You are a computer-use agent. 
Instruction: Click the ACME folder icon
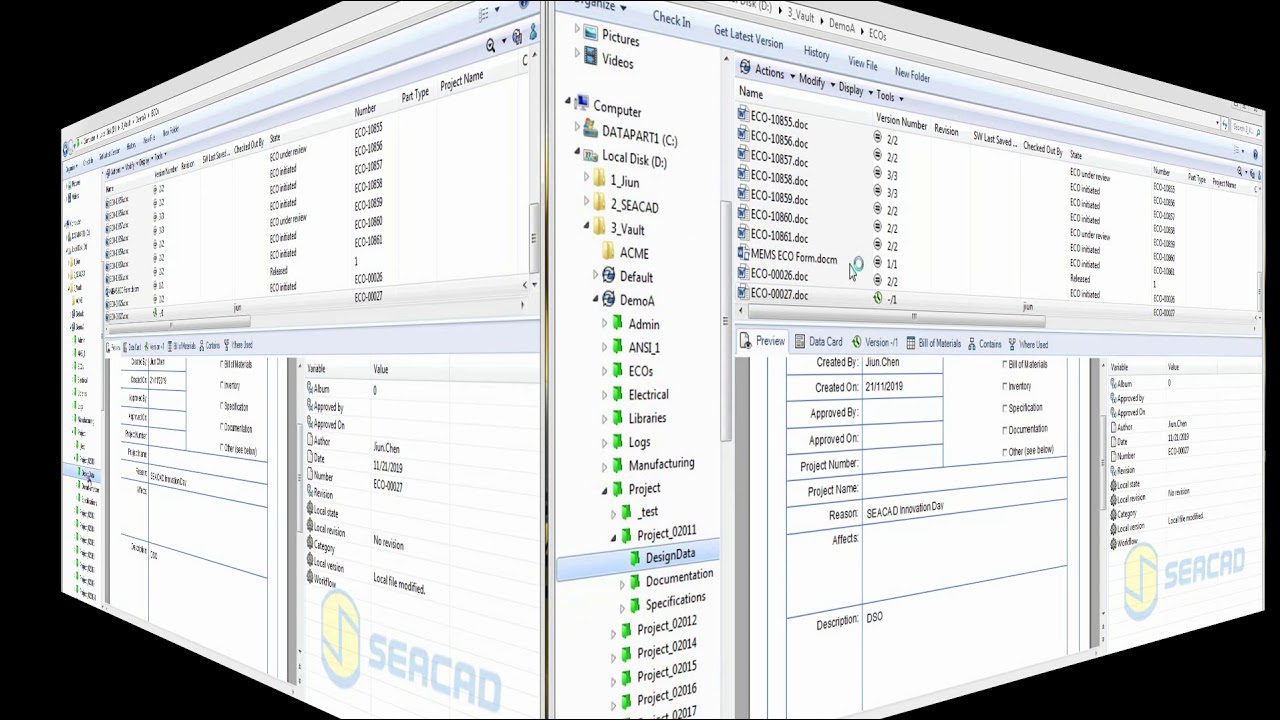tap(608, 252)
